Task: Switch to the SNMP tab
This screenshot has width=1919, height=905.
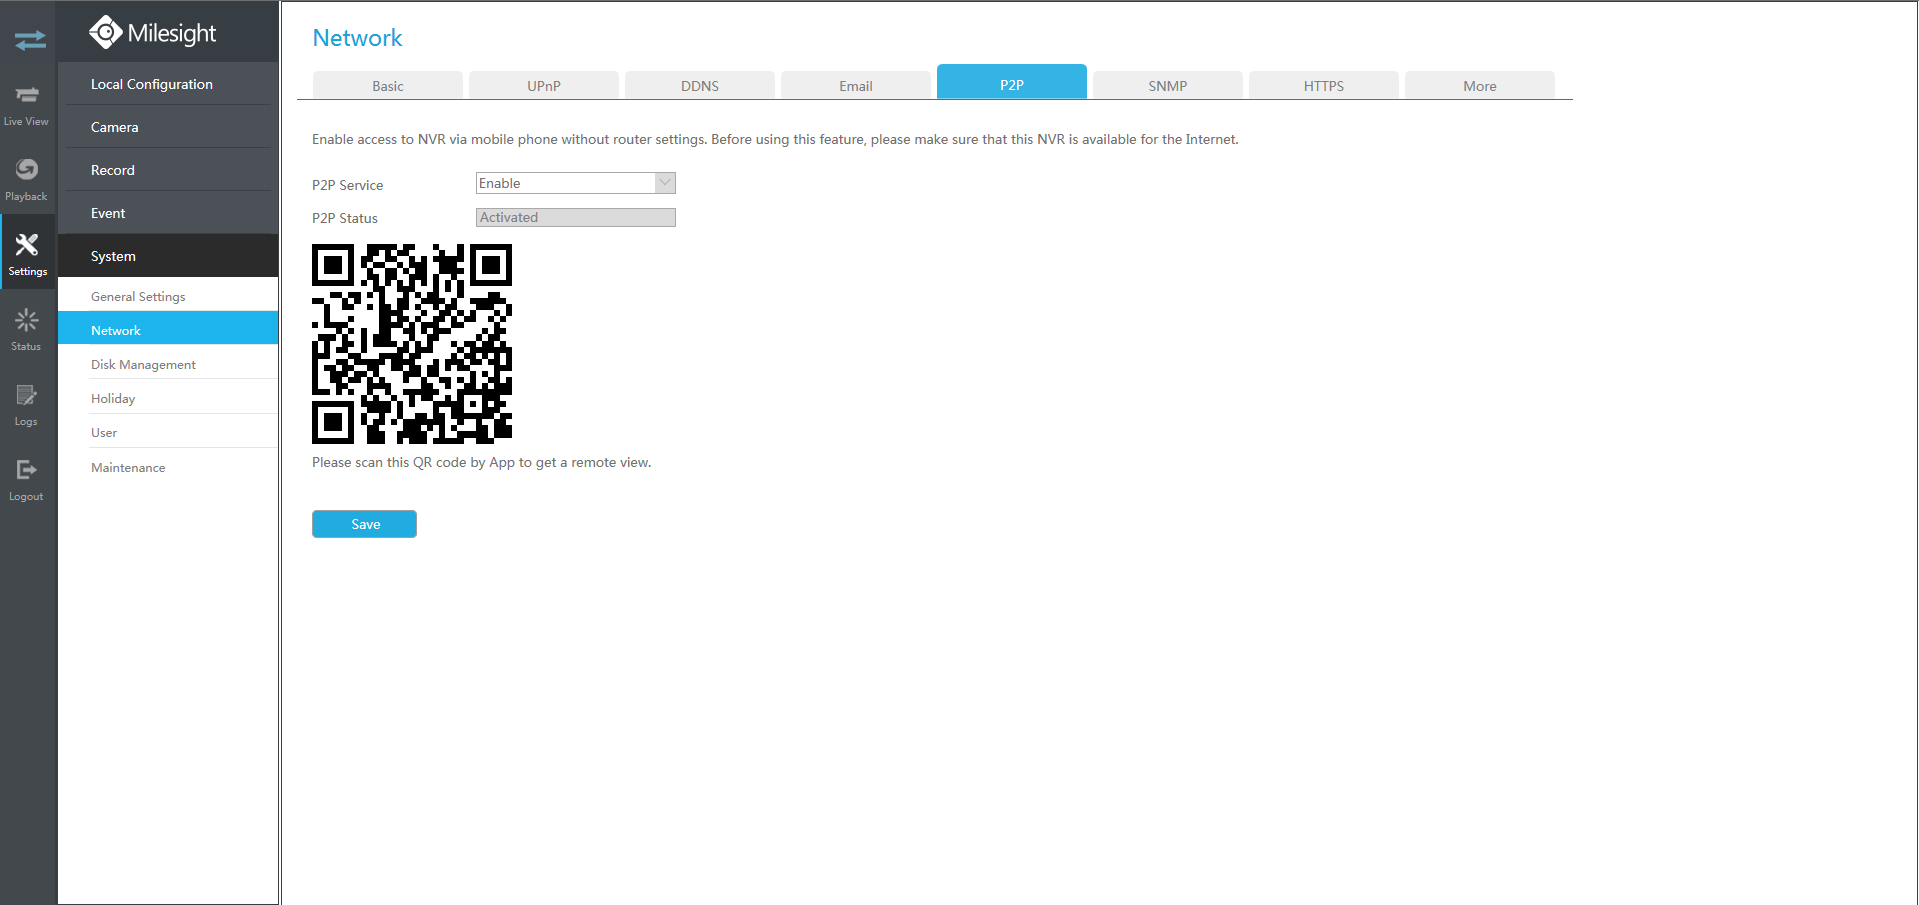Action: pyautogui.click(x=1168, y=85)
